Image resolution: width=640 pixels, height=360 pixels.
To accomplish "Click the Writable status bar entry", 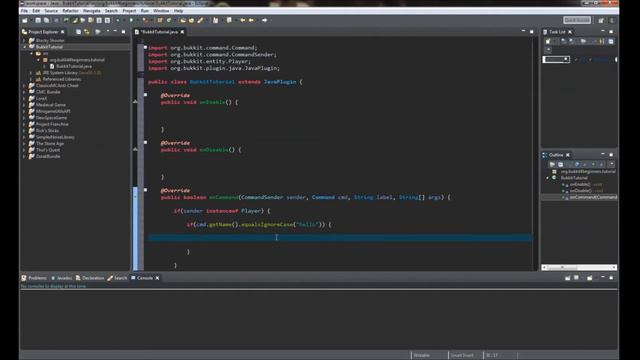I will click(x=422, y=356).
